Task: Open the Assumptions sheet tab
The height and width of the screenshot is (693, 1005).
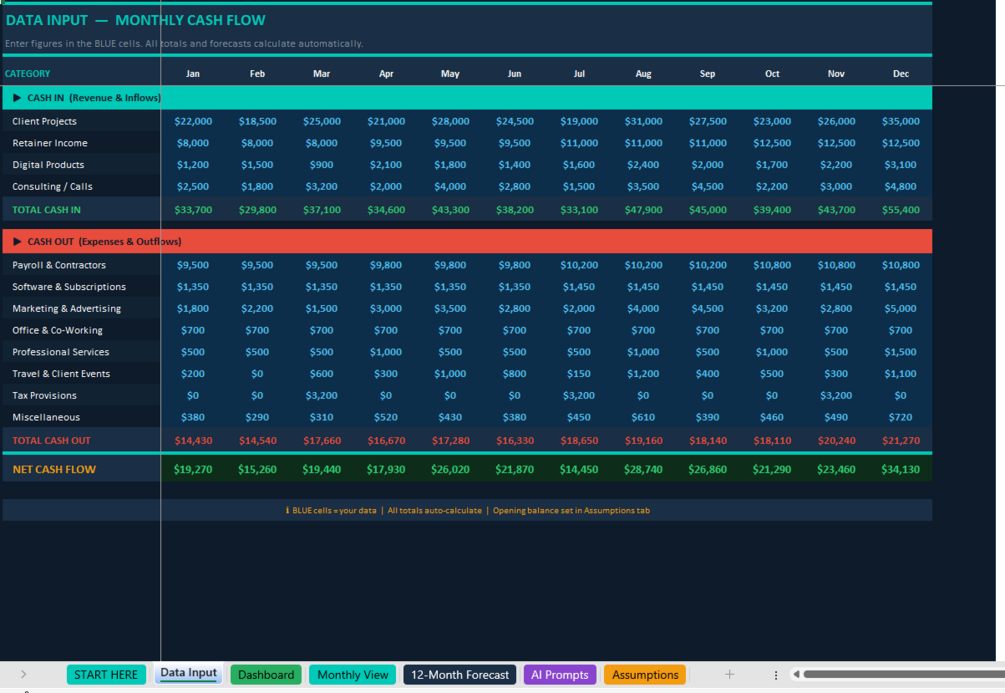Action: (645, 674)
